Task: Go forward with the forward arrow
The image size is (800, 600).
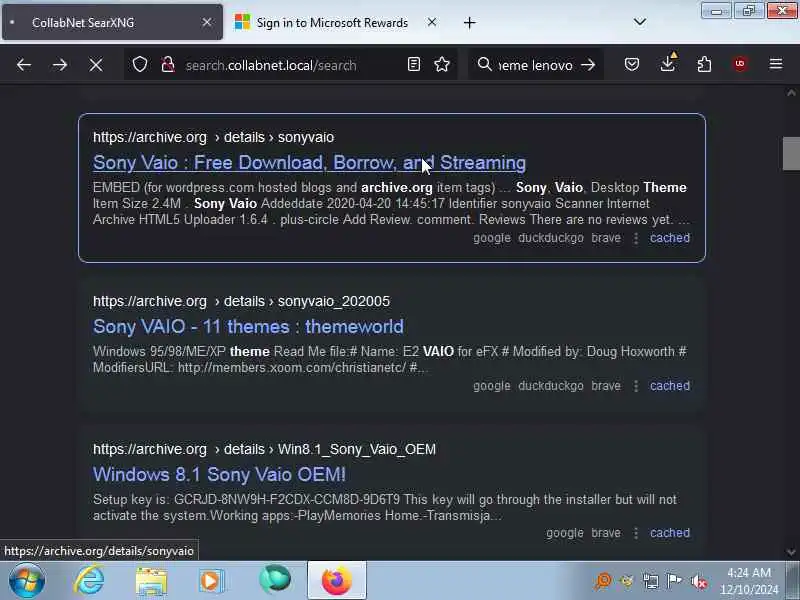Action: click(60, 65)
